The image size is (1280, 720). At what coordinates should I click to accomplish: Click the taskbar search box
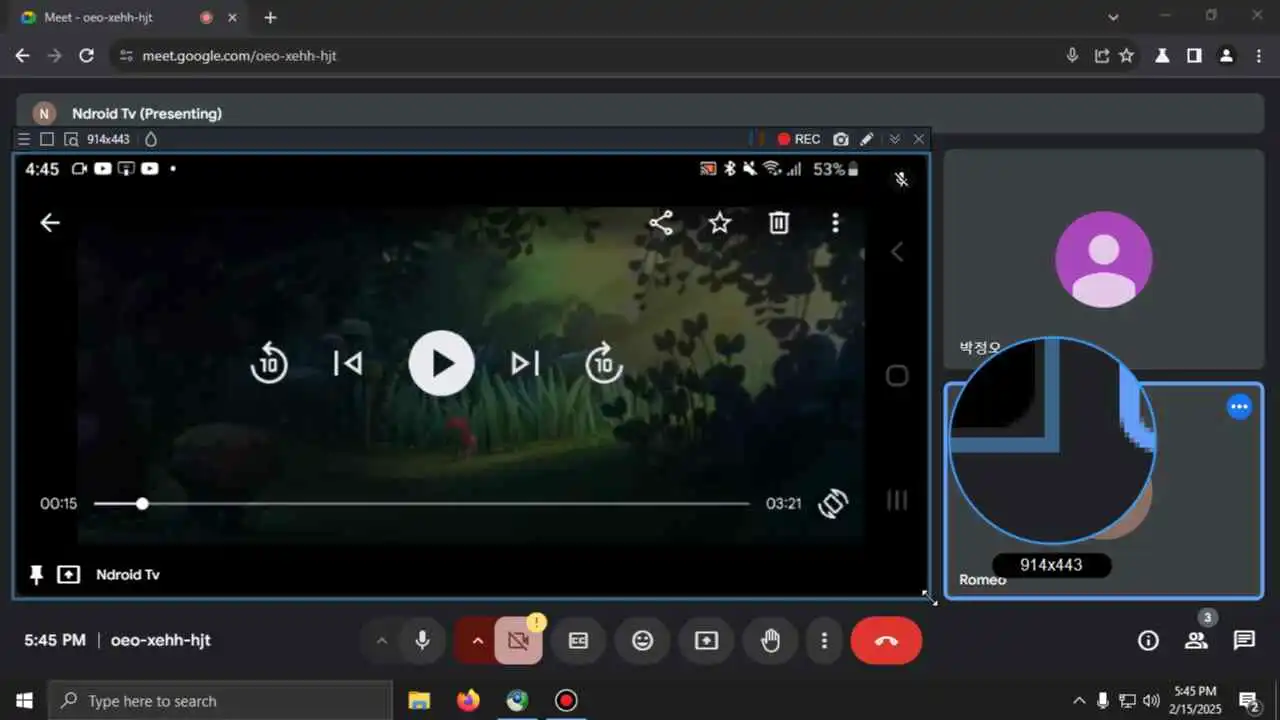[x=220, y=700]
